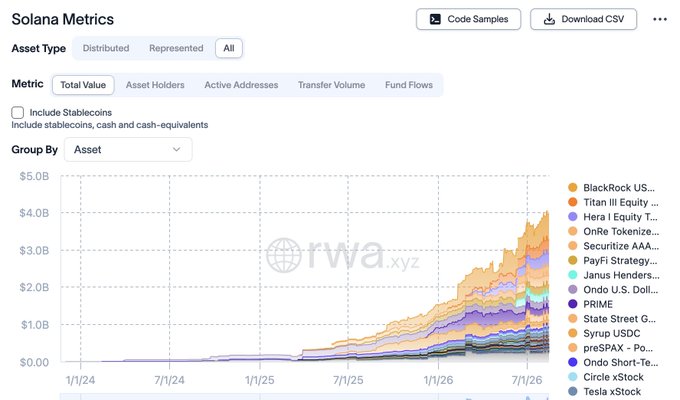The height and width of the screenshot is (400, 680).
Task: Toggle the Ondo U.S. Doll... legend label
Action: pyautogui.click(x=621, y=290)
